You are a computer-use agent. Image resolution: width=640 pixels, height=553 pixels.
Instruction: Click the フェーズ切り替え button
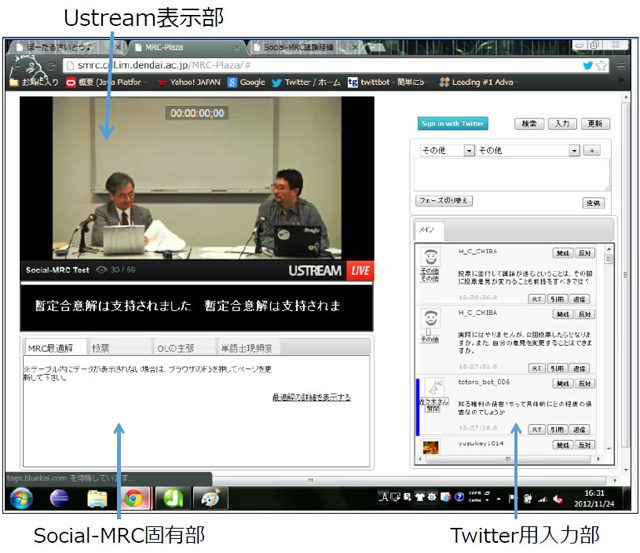[x=444, y=200]
